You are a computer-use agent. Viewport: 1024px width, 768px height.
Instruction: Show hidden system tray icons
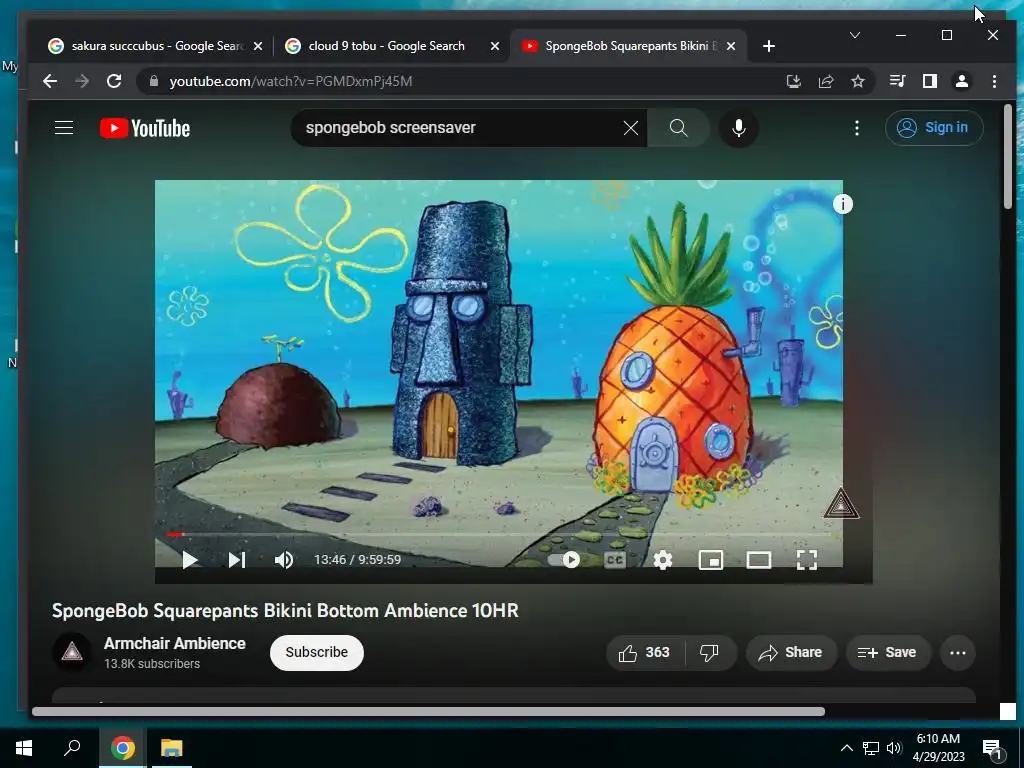846,748
